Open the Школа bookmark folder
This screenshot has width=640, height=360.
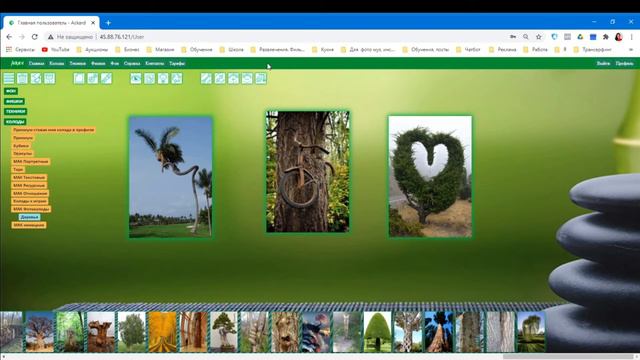click(231, 49)
